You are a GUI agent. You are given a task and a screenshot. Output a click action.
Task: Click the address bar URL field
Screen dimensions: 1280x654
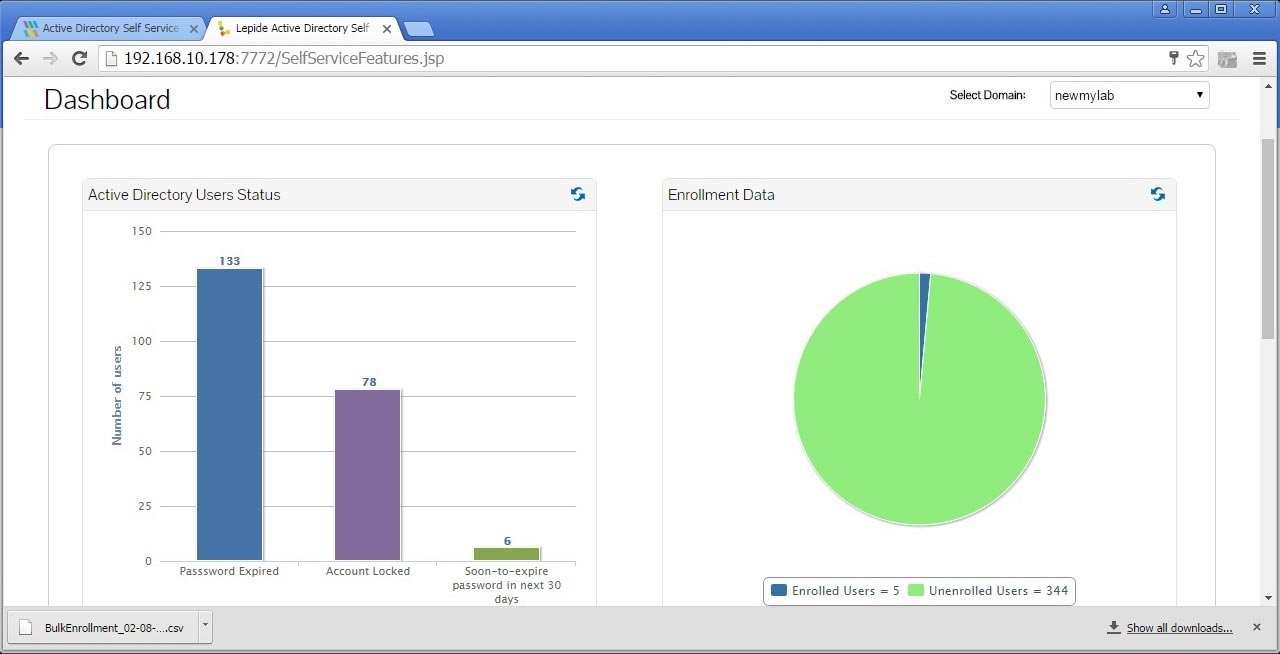[x=640, y=58]
